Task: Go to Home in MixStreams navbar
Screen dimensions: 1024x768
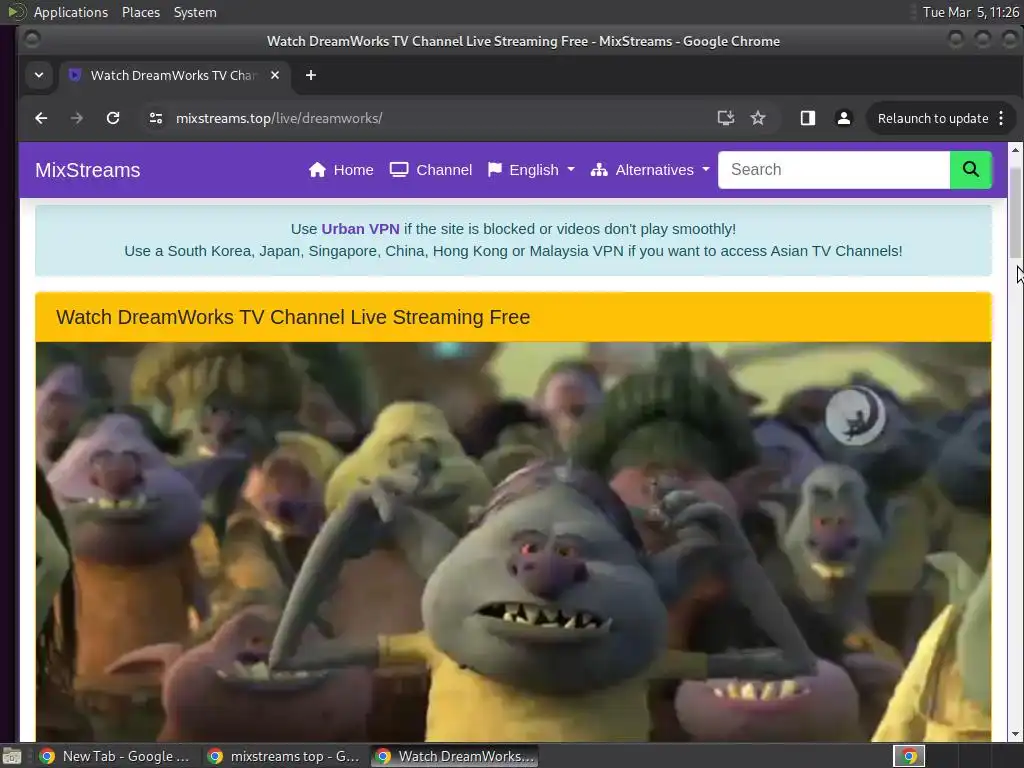Action: (x=341, y=170)
